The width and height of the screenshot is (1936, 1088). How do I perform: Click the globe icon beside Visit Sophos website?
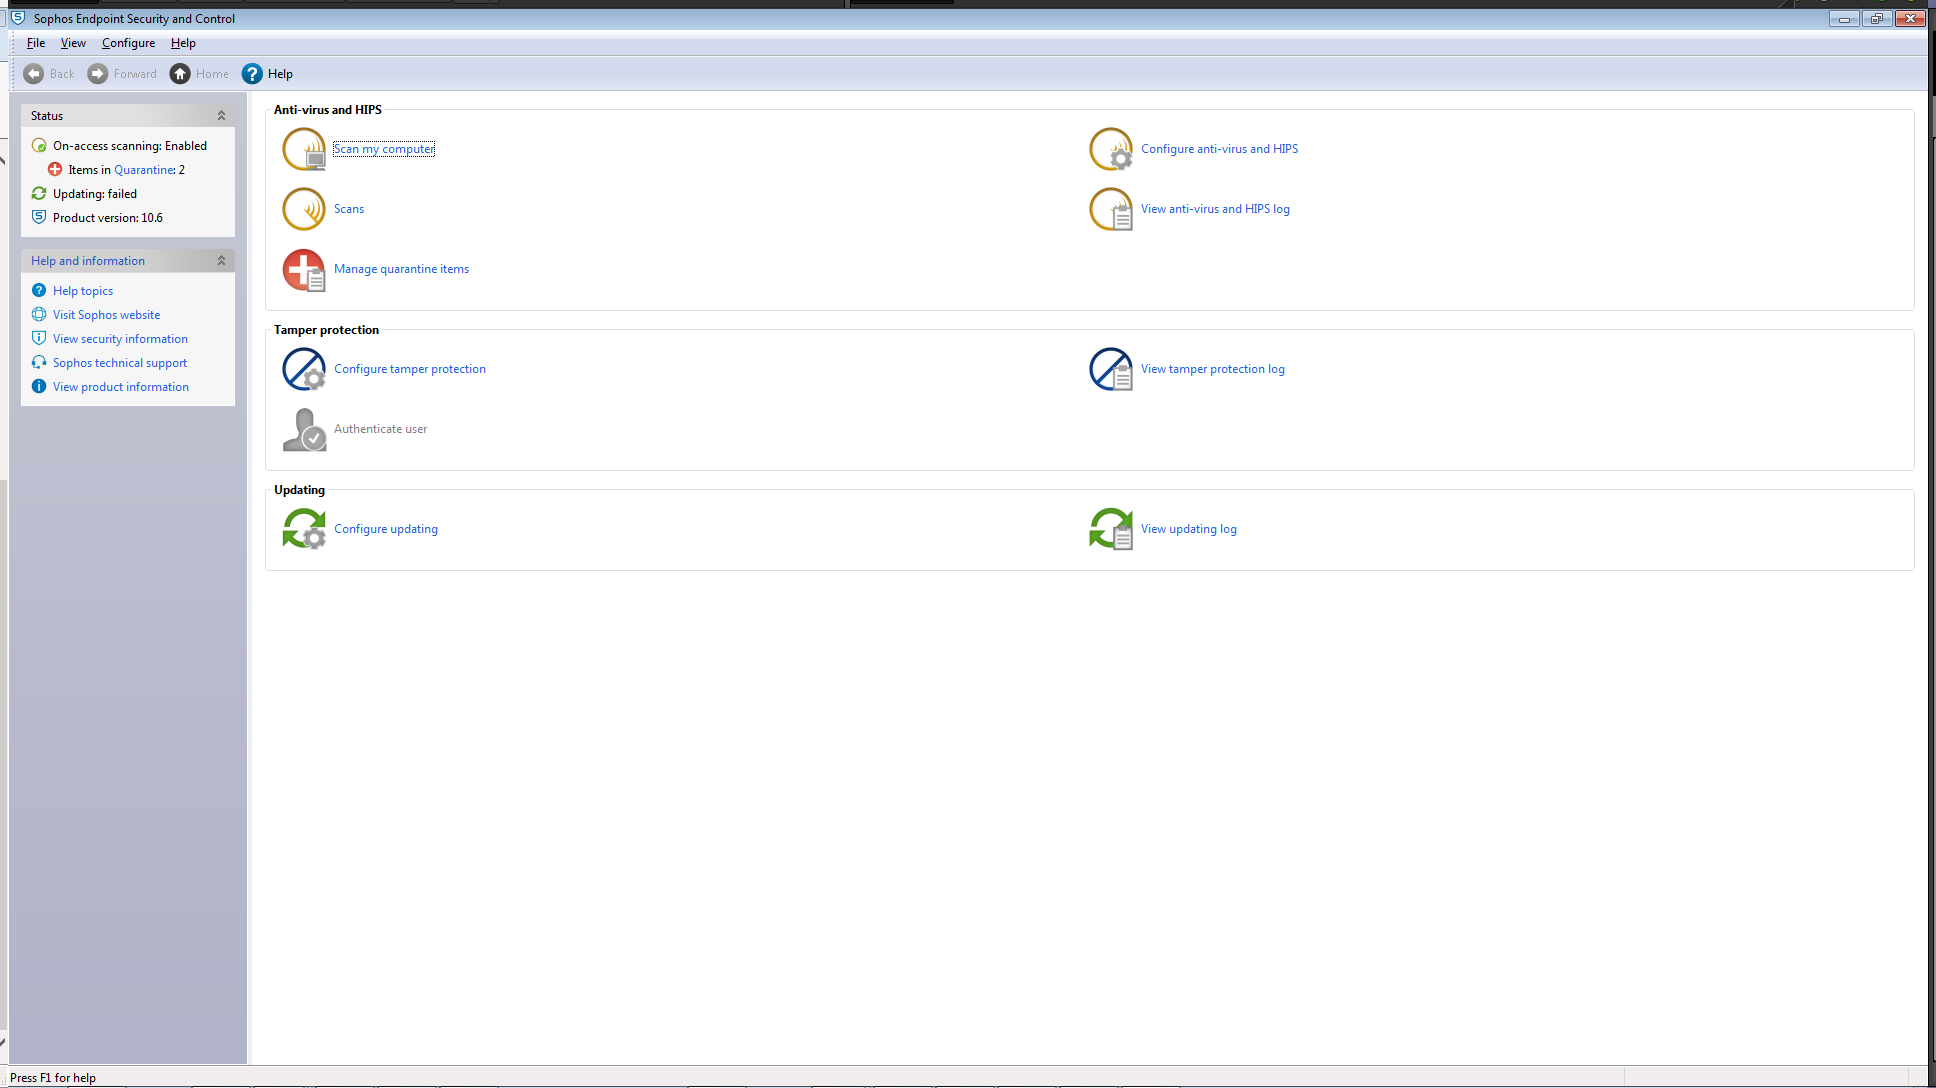click(x=39, y=315)
